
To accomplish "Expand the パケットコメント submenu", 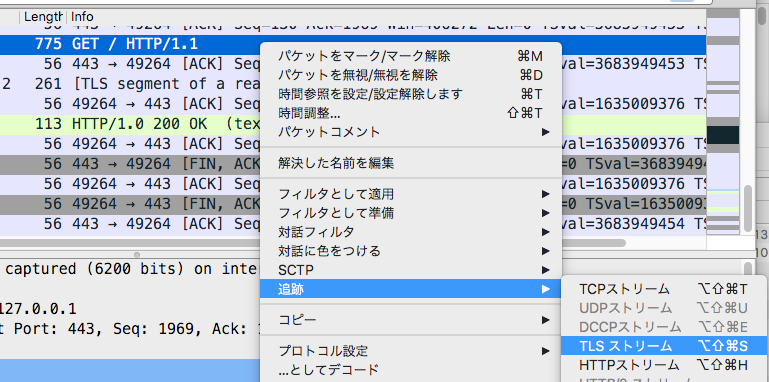I will point(410,131).
